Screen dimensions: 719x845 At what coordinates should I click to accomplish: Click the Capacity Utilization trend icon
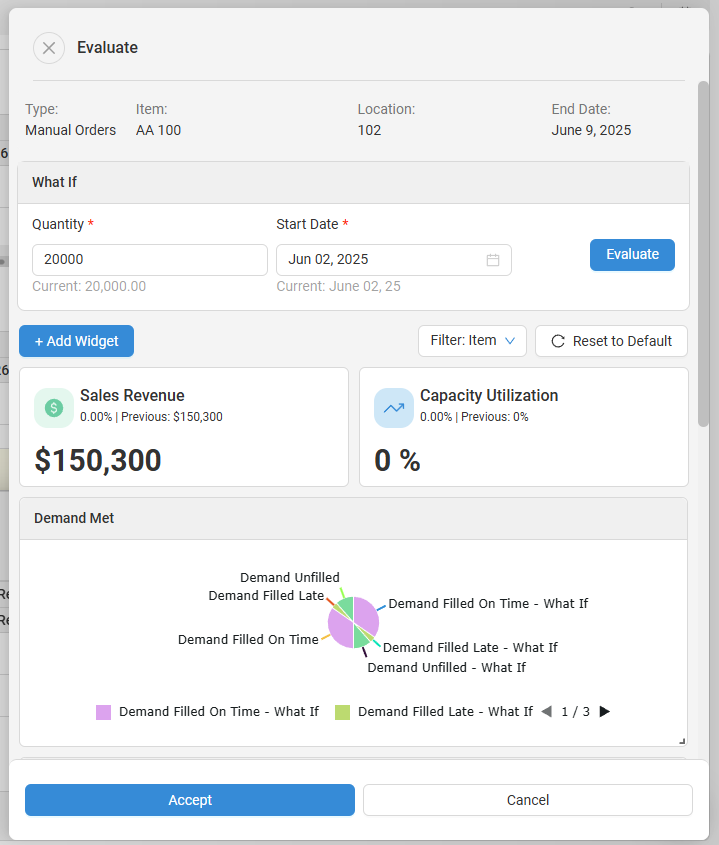394,408
